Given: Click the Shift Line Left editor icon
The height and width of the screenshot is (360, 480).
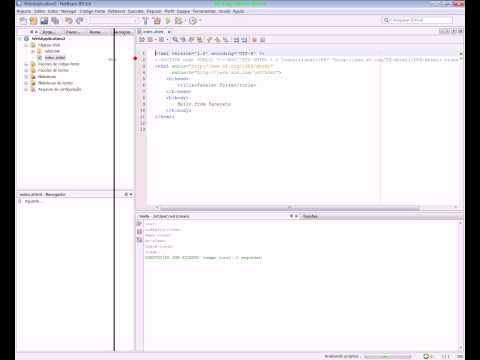Looking at the screenshot, I should [x=236, y=40].
